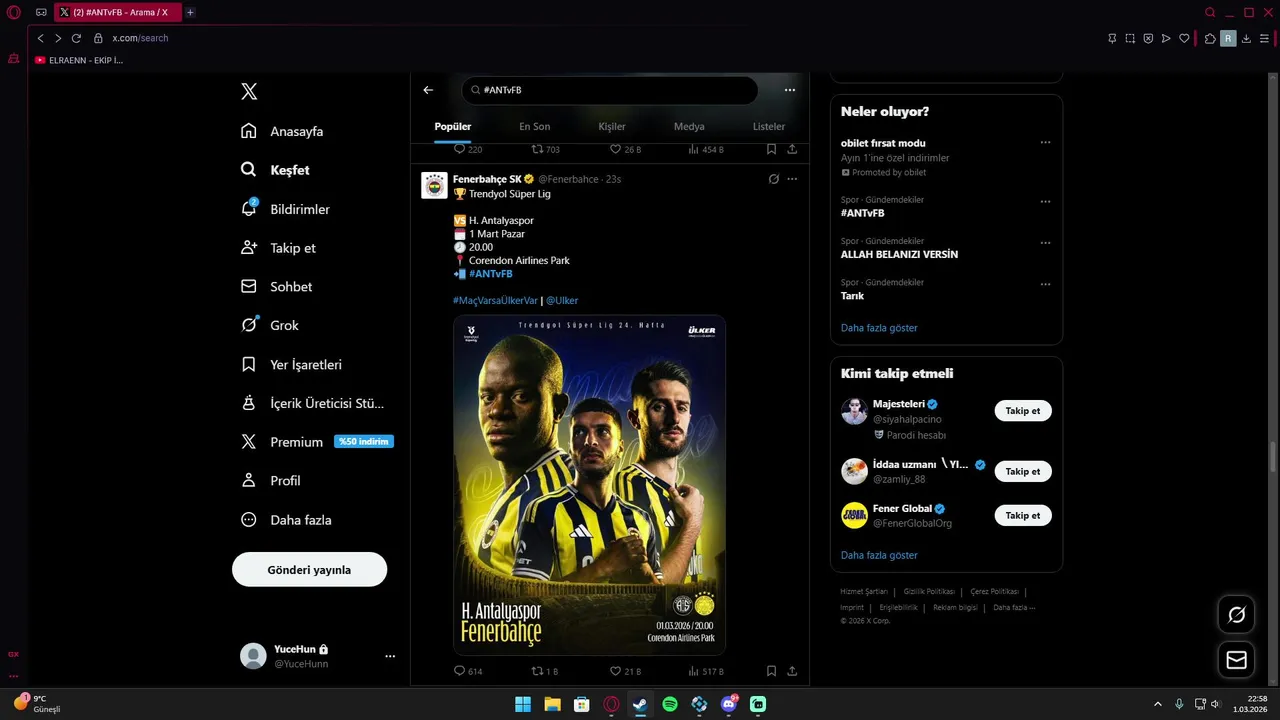Share the Fenerbahçe match post
This screenshot has width=1280, height=720.
[x=792, y=671]
